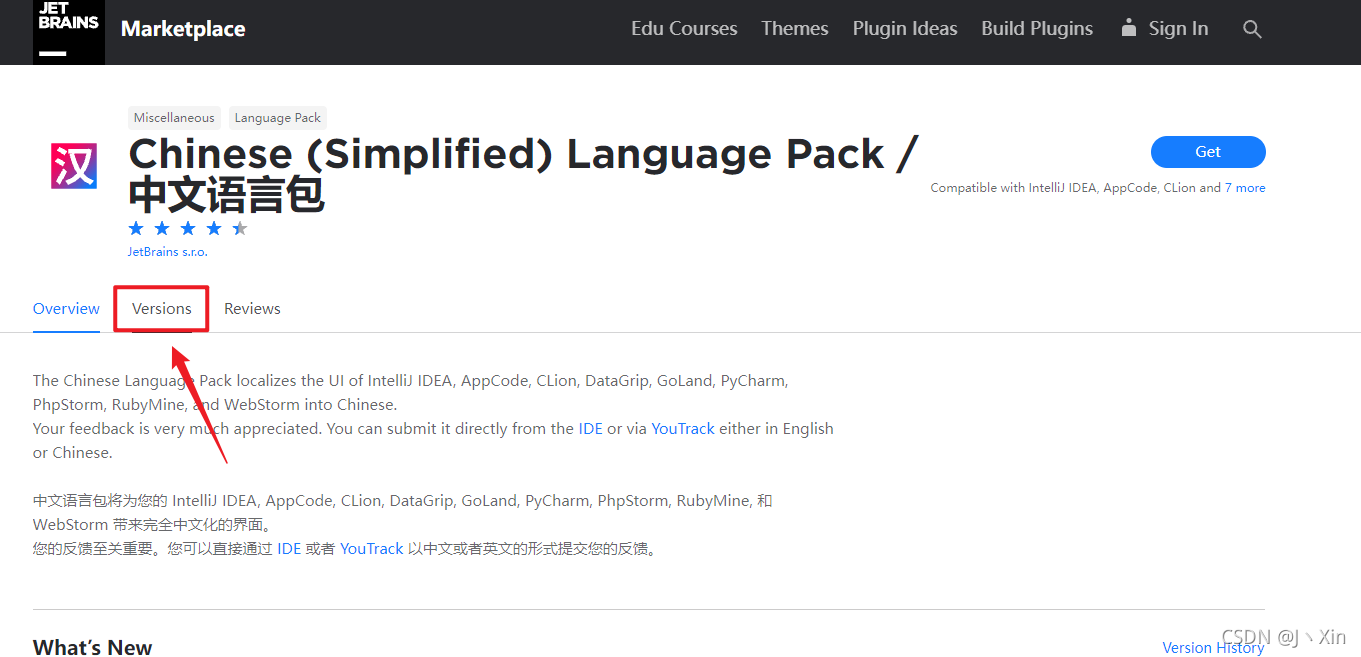This screenshot has width=1361, height=657.
Task: Expand the '7 more' compatible products link
Action: pyautogui.click(x=1245, y=188)
